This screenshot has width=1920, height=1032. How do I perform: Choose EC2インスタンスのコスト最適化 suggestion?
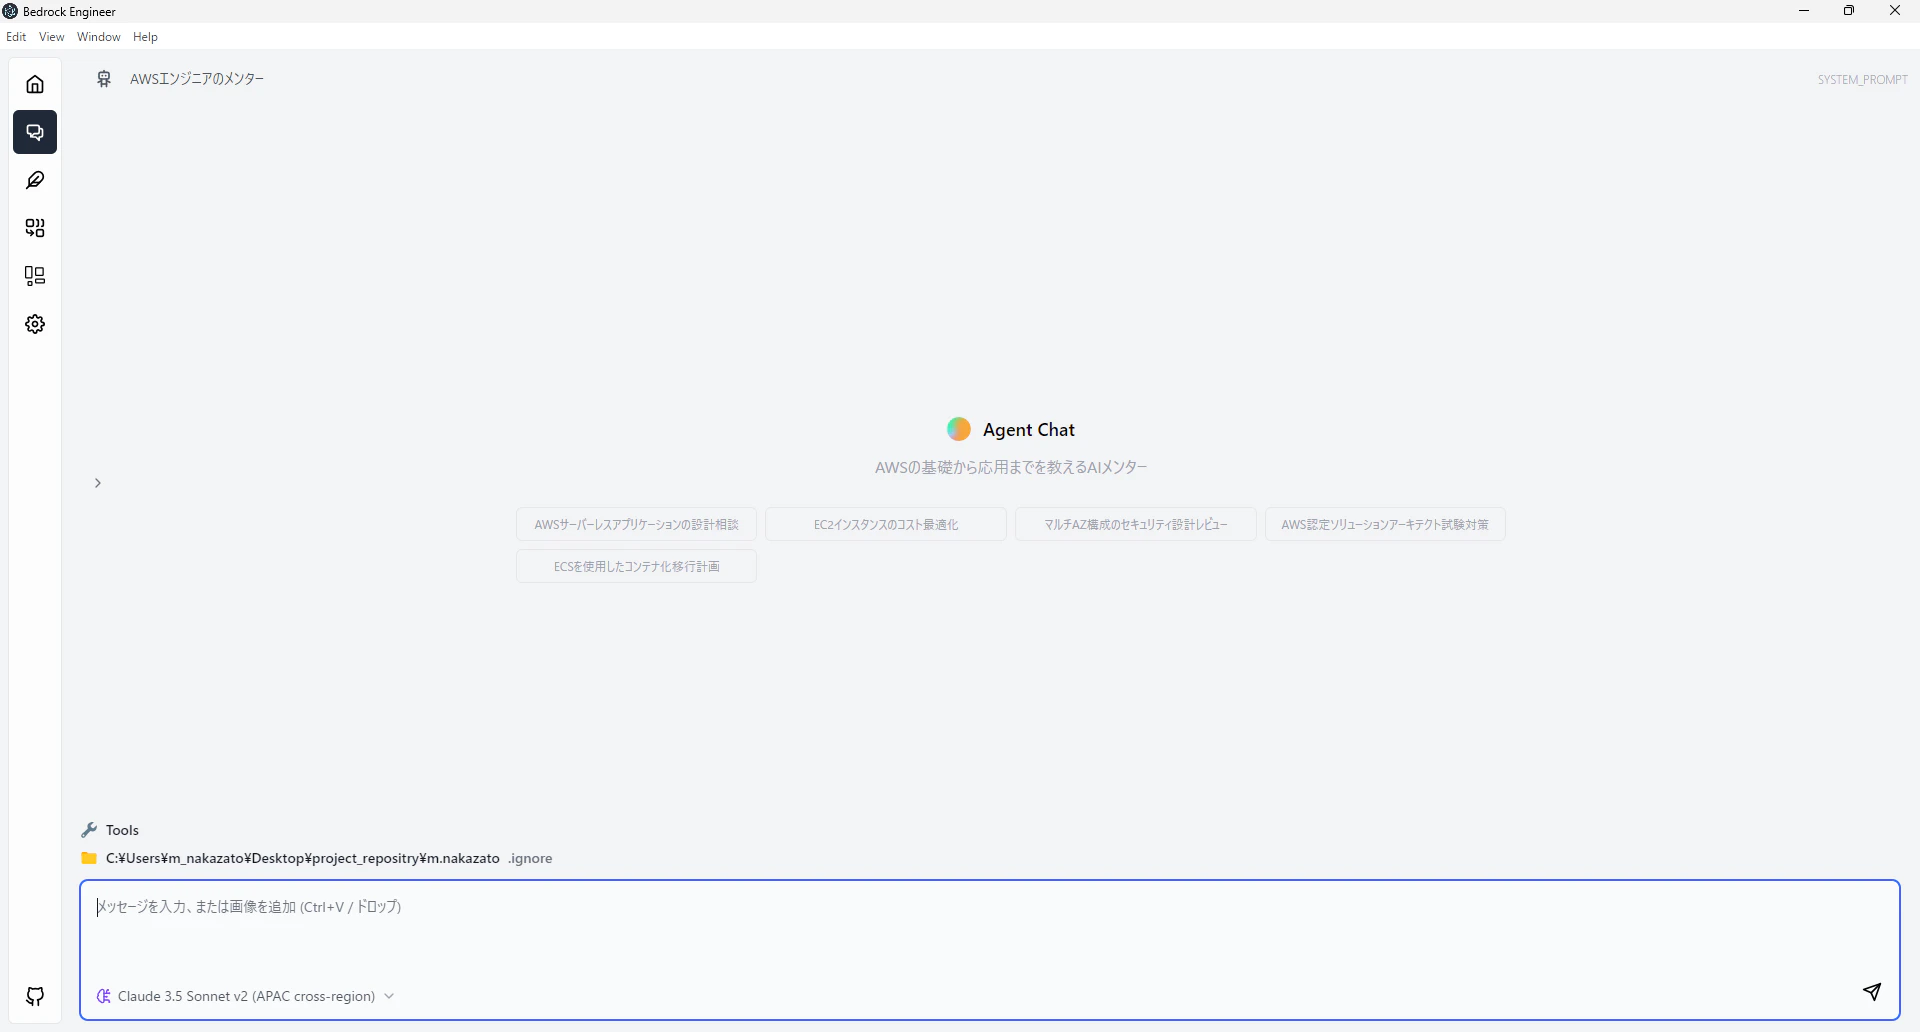pos(886,525)
